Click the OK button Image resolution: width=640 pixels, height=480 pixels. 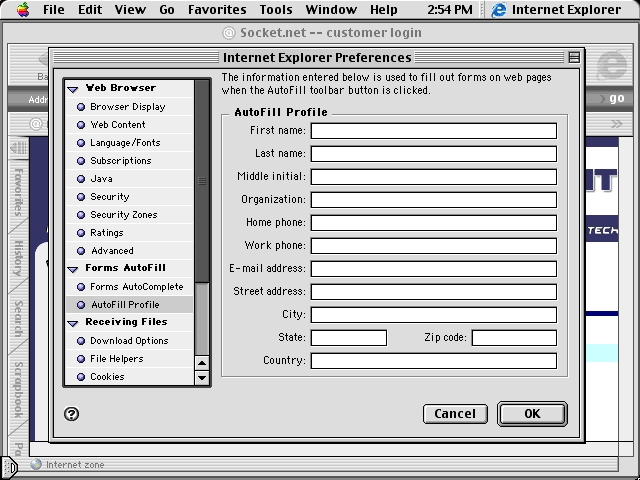532,414
